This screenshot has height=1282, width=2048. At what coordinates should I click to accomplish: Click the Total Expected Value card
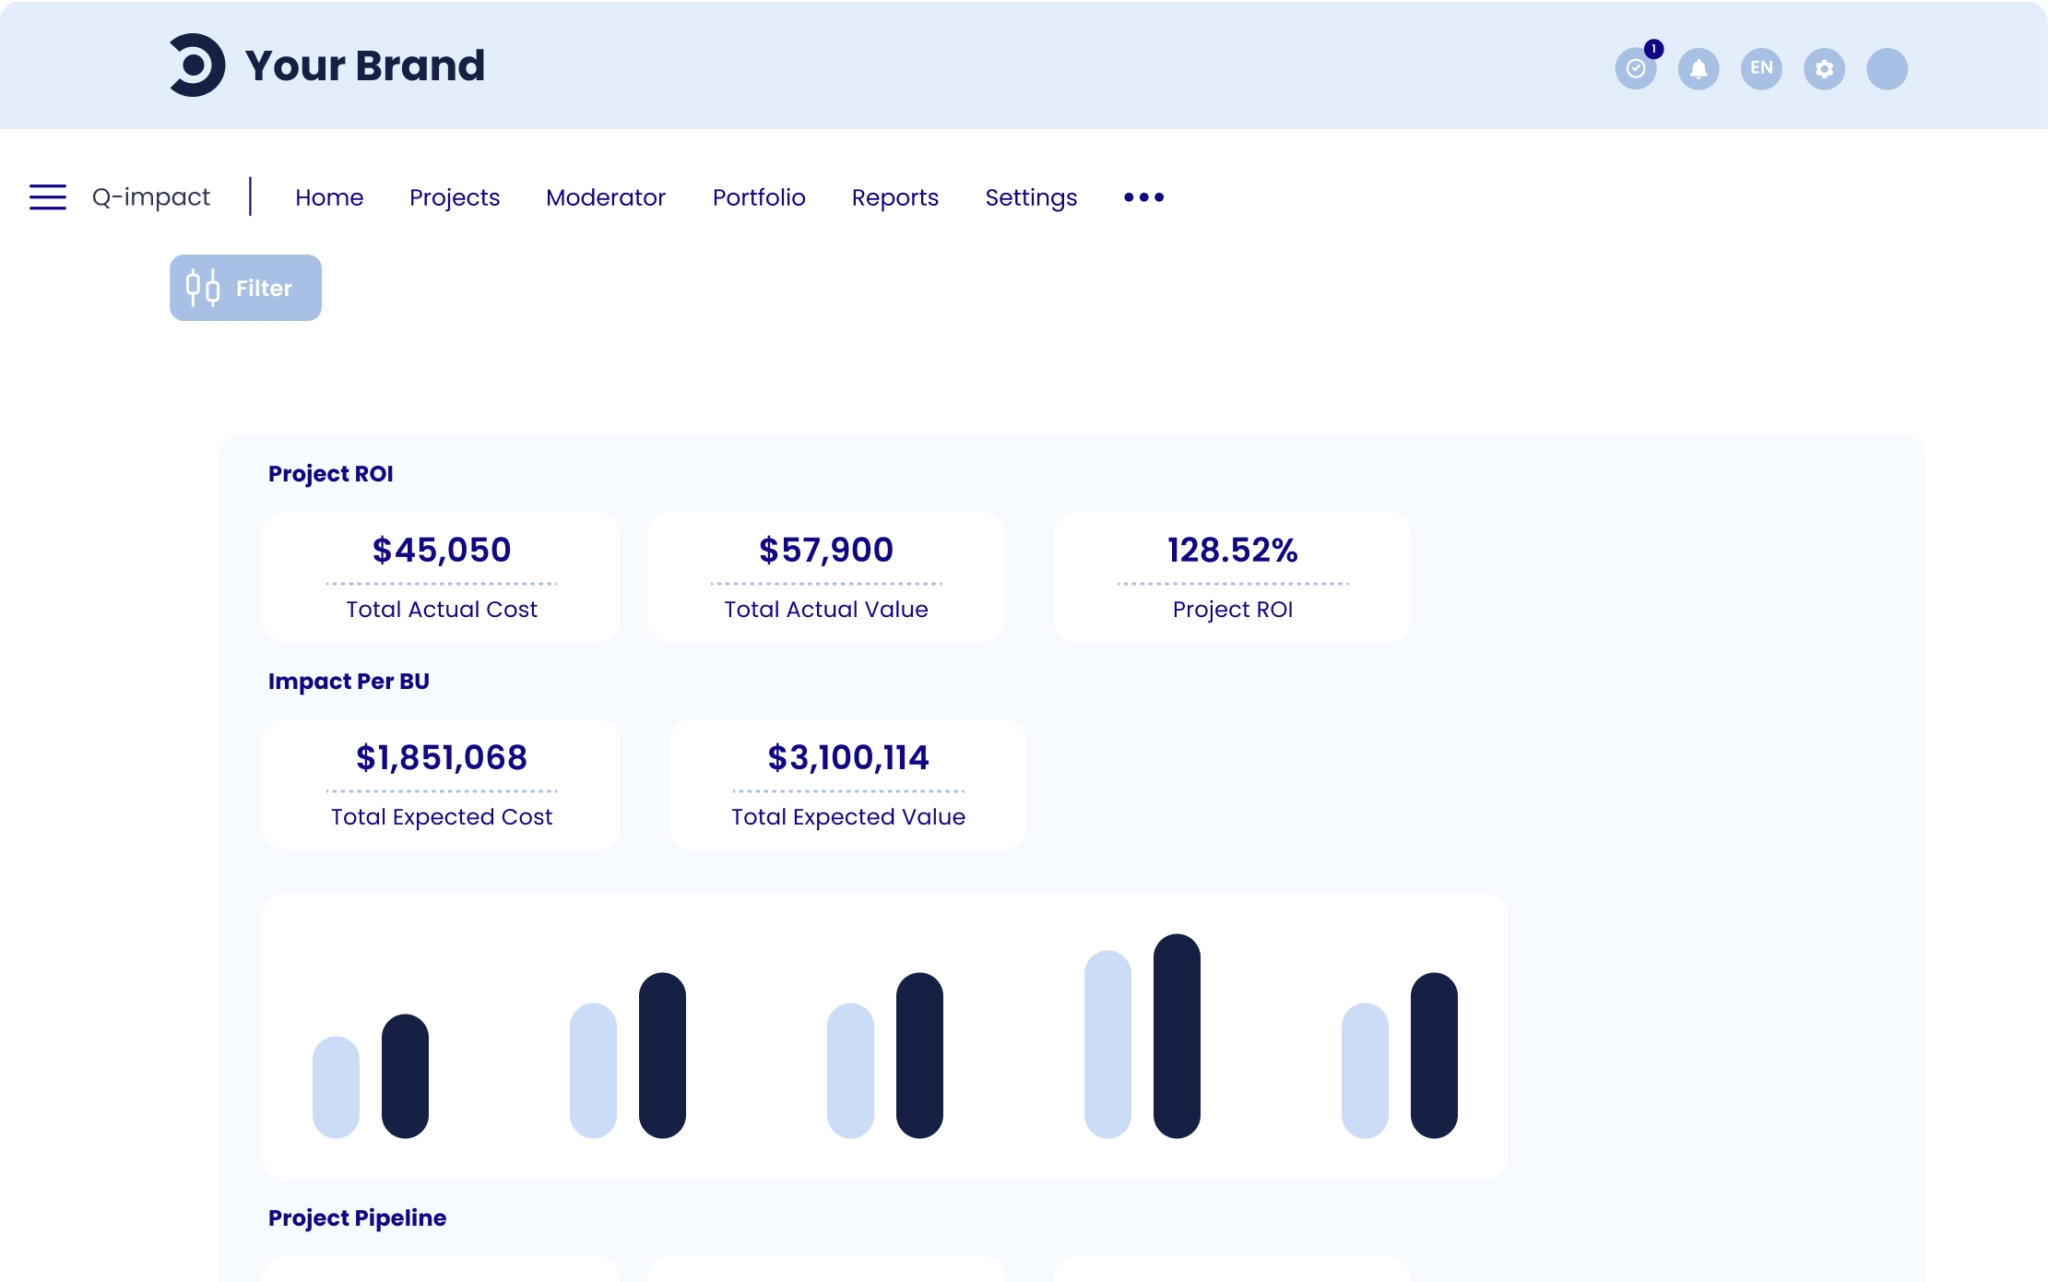848,785
